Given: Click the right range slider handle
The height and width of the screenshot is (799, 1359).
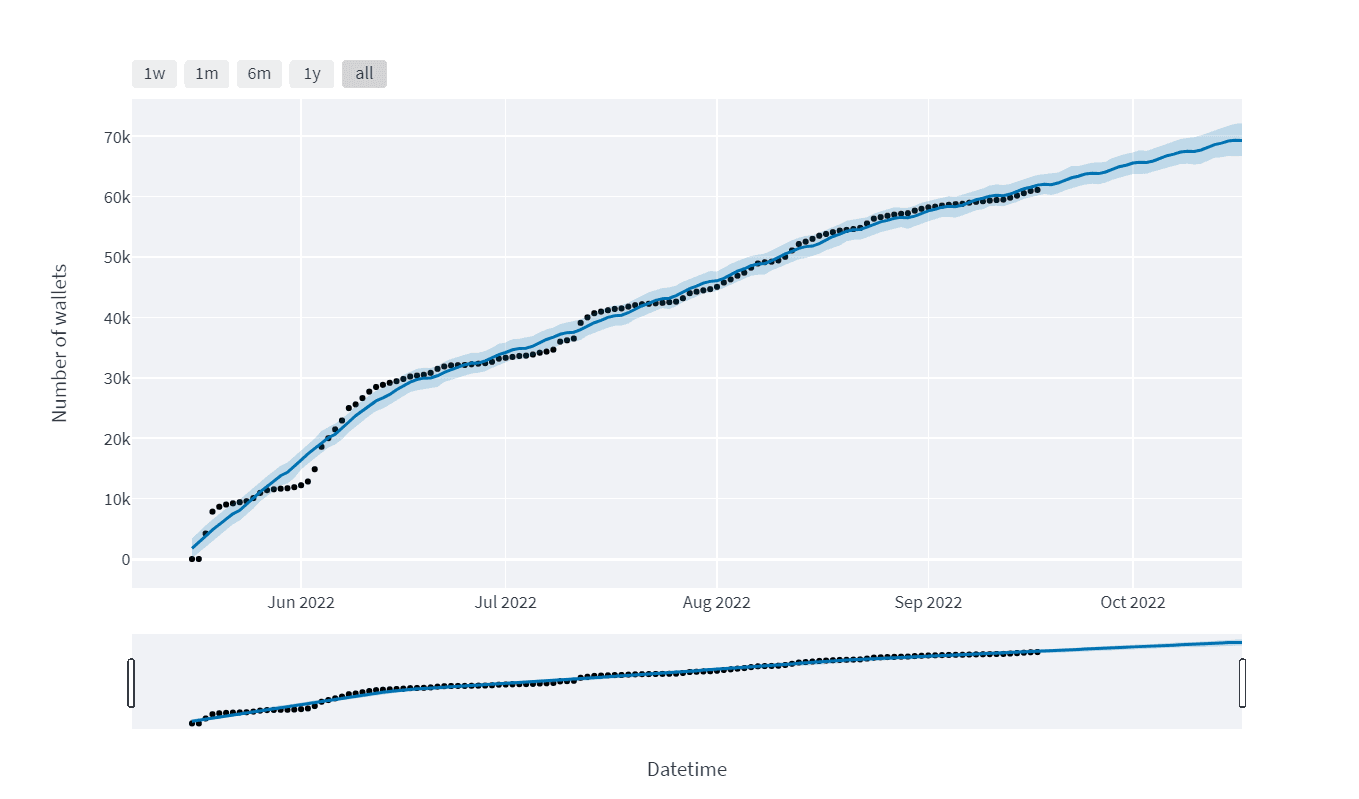Looking at the screenshot, I should click(x=1242, y=683).
